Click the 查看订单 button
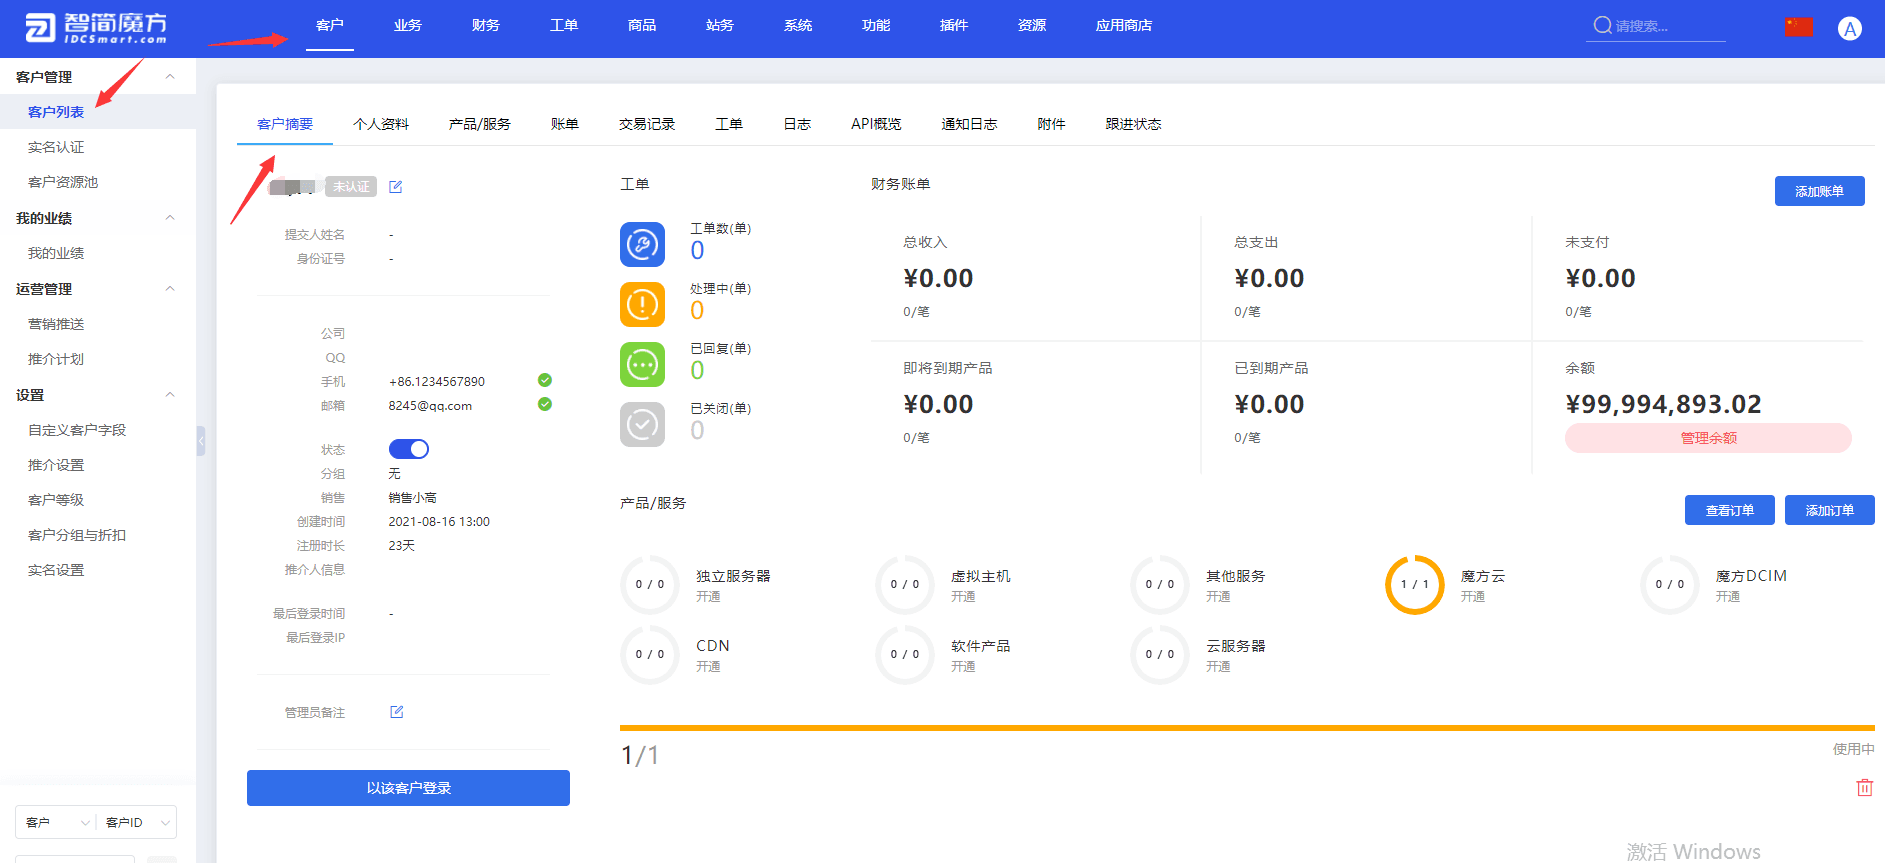 pyautogui.click(x=1730, y=510)
